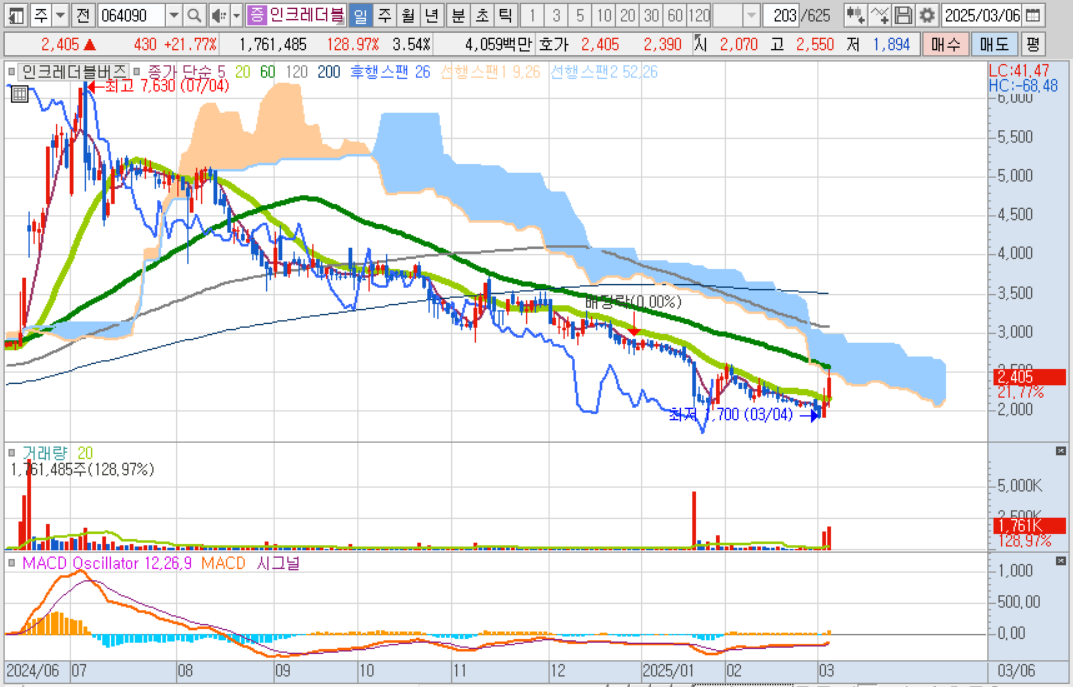Click the 선행스팬2 52,26 legend label
1073x687 pixels.
pos(604,71)
